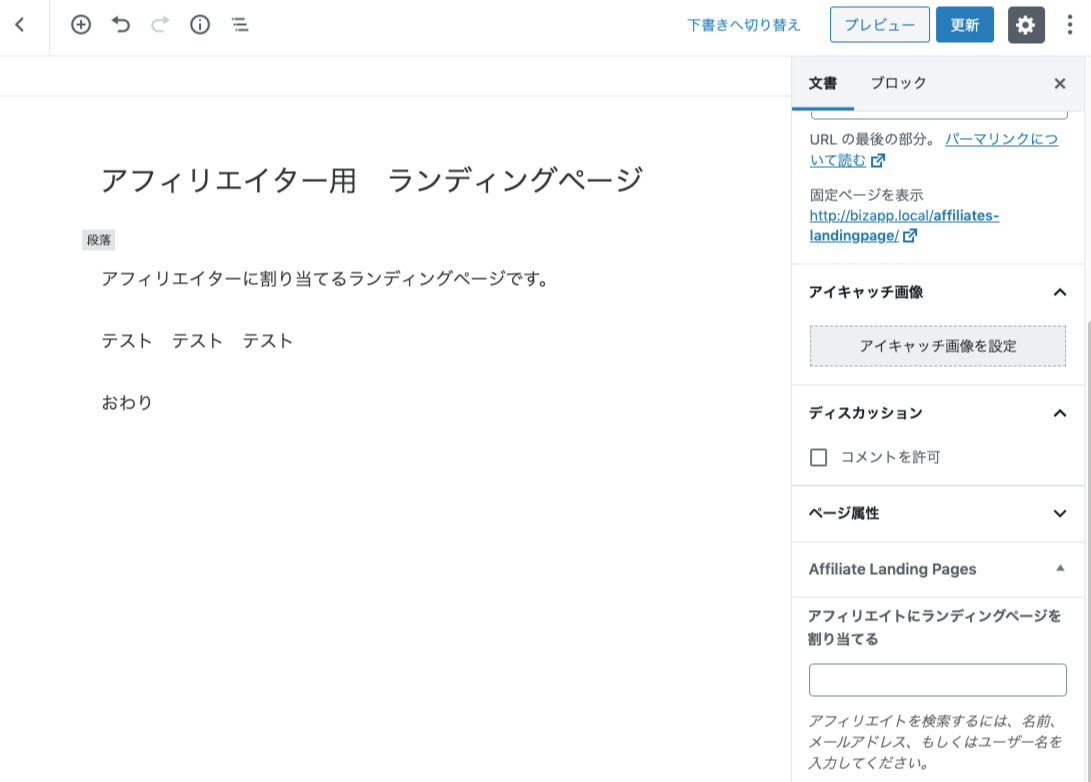The image size is (1091, 782).
Task: Collapse the アイキャッチ画像 panel
Action: click(937, 292)
